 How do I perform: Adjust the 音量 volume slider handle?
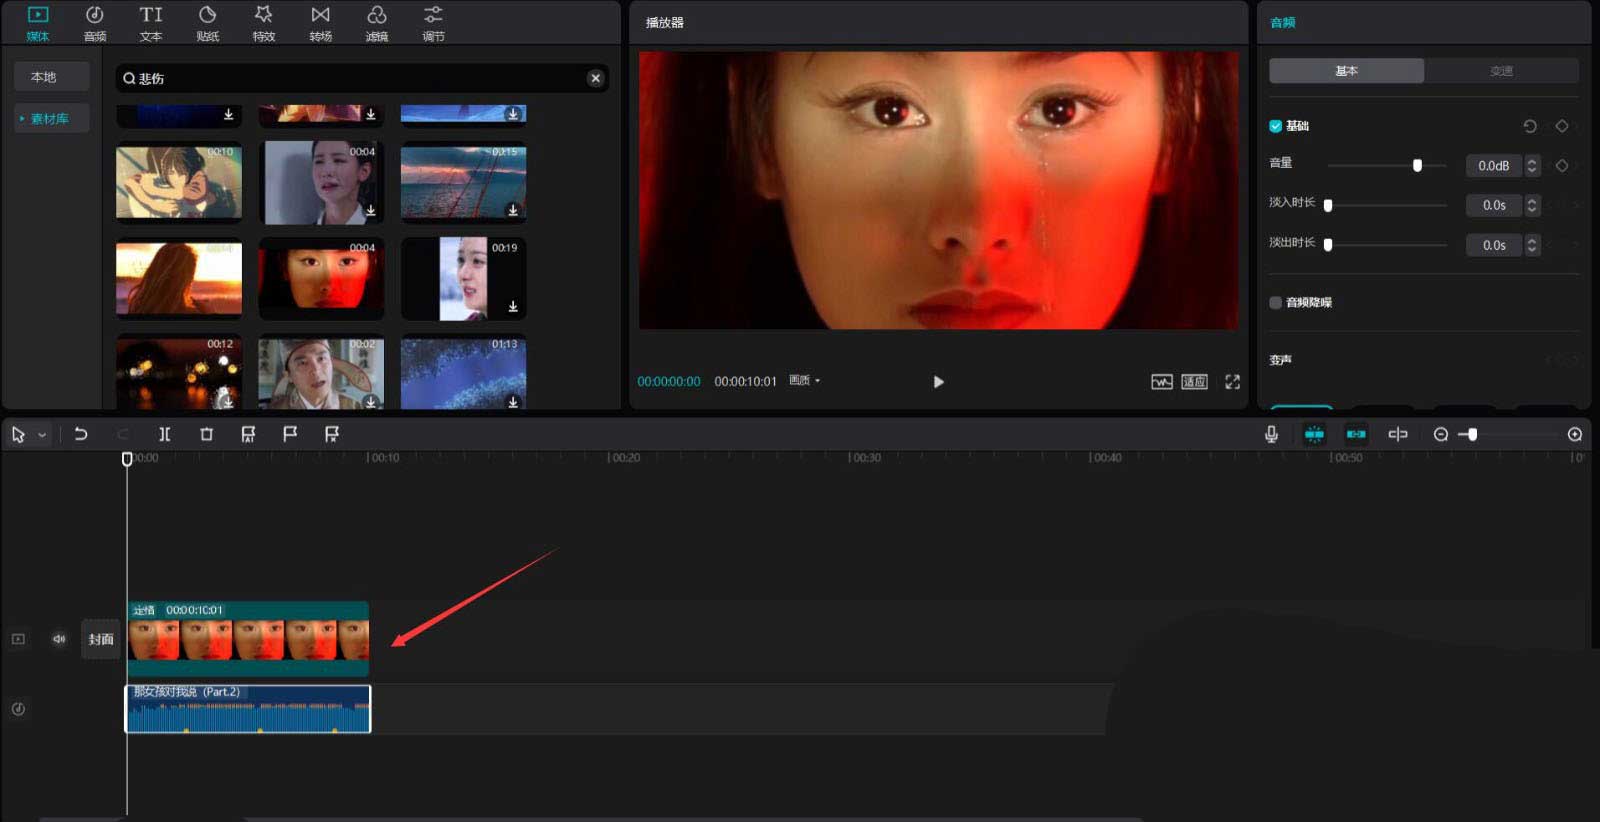pyautogui.click(x=1417, y=165)
